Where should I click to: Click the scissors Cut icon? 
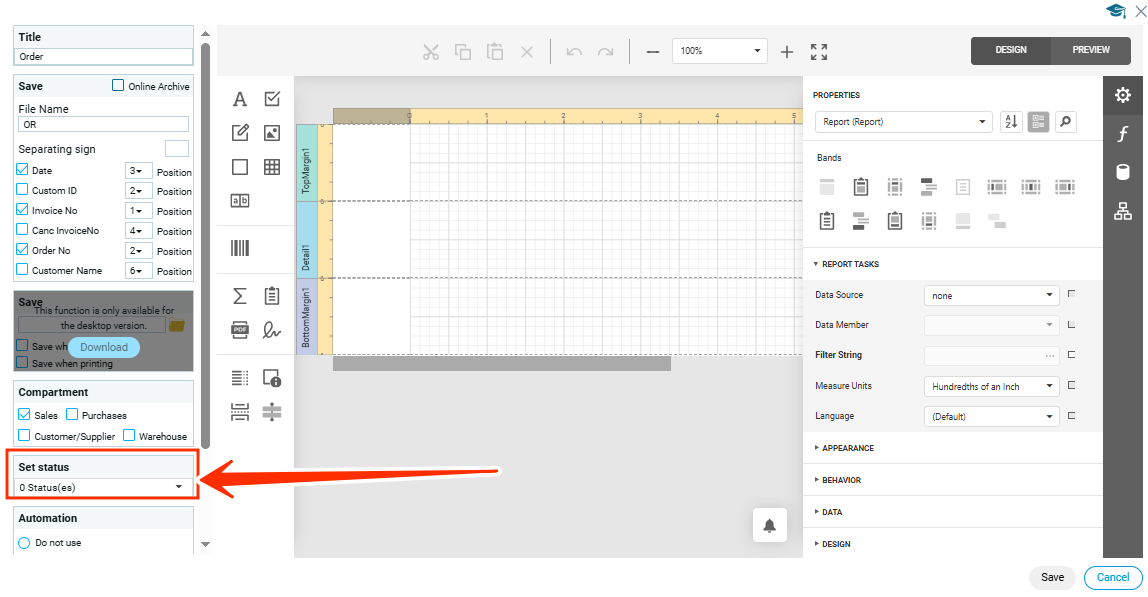click(431, 52)
